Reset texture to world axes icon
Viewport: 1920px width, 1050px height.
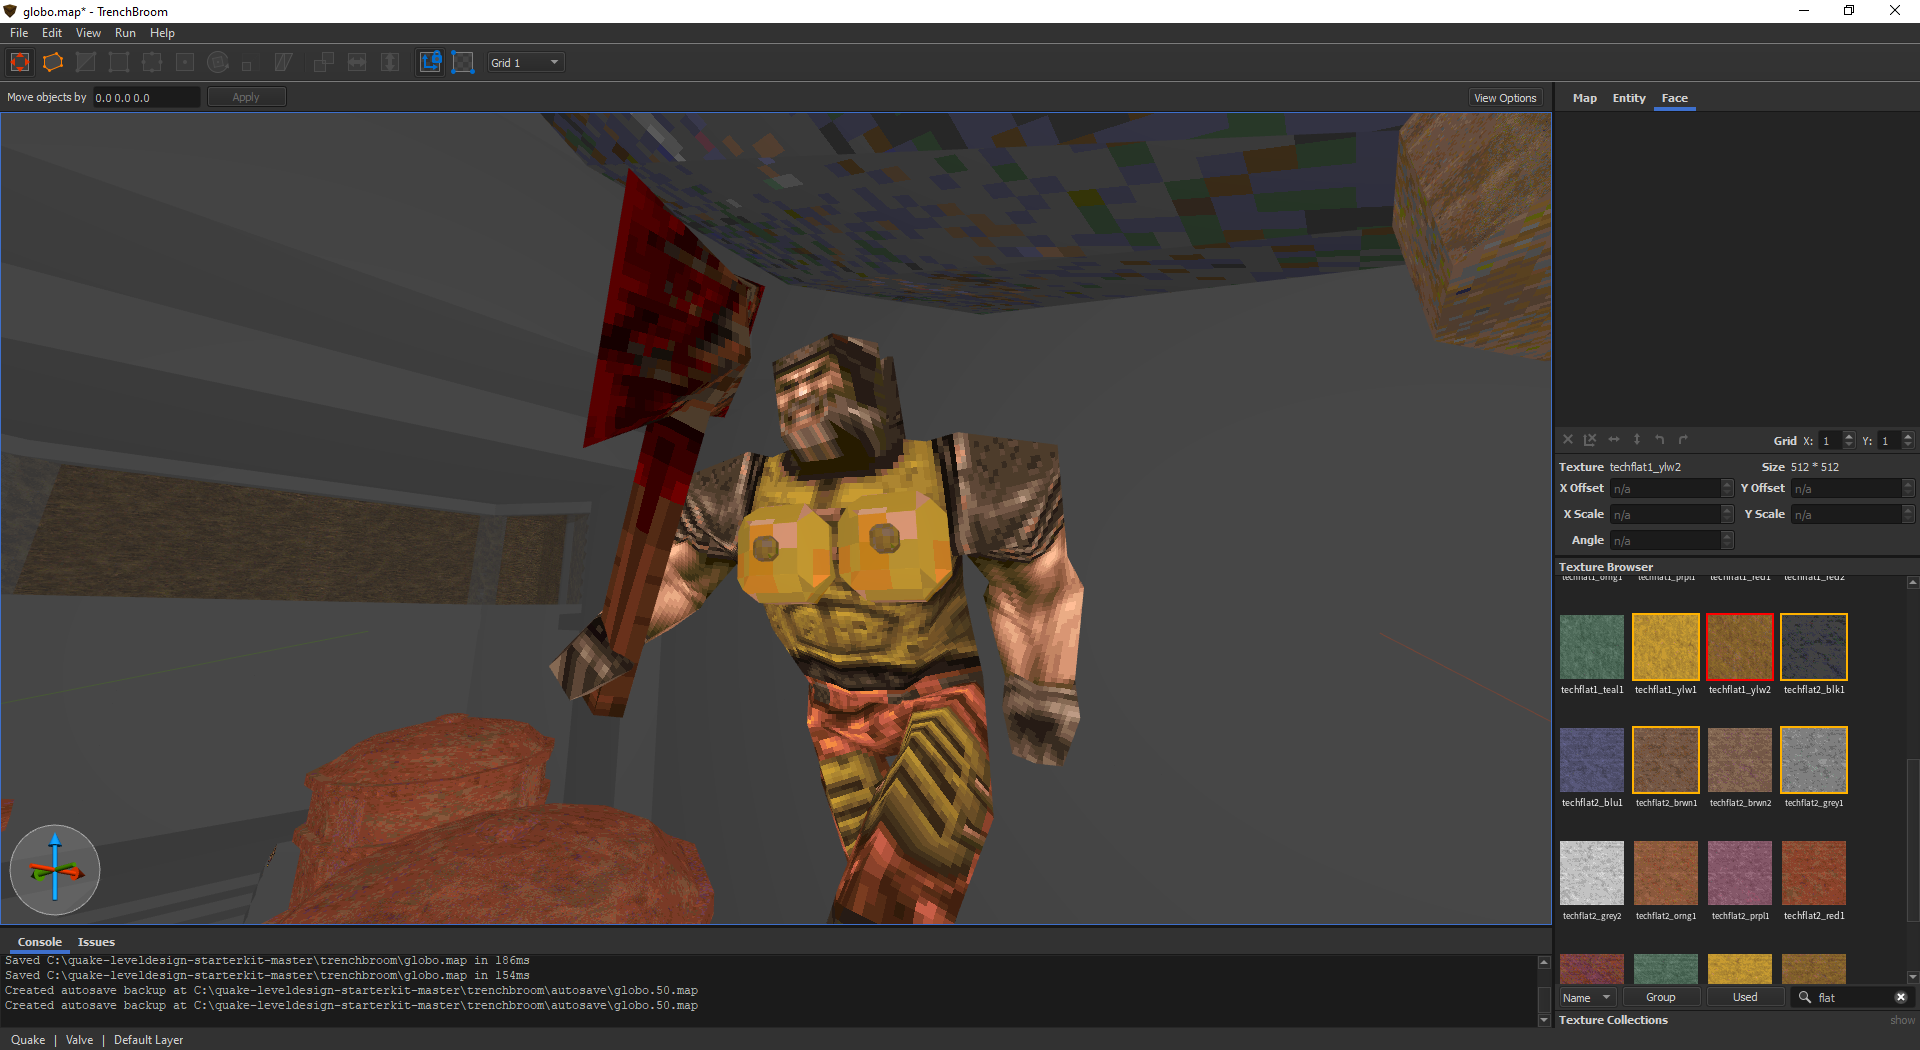click(1590, 440)
